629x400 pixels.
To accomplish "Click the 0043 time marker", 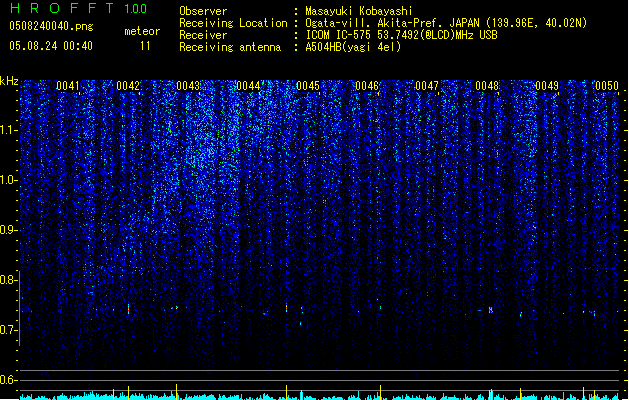I will tap(188, 86).
